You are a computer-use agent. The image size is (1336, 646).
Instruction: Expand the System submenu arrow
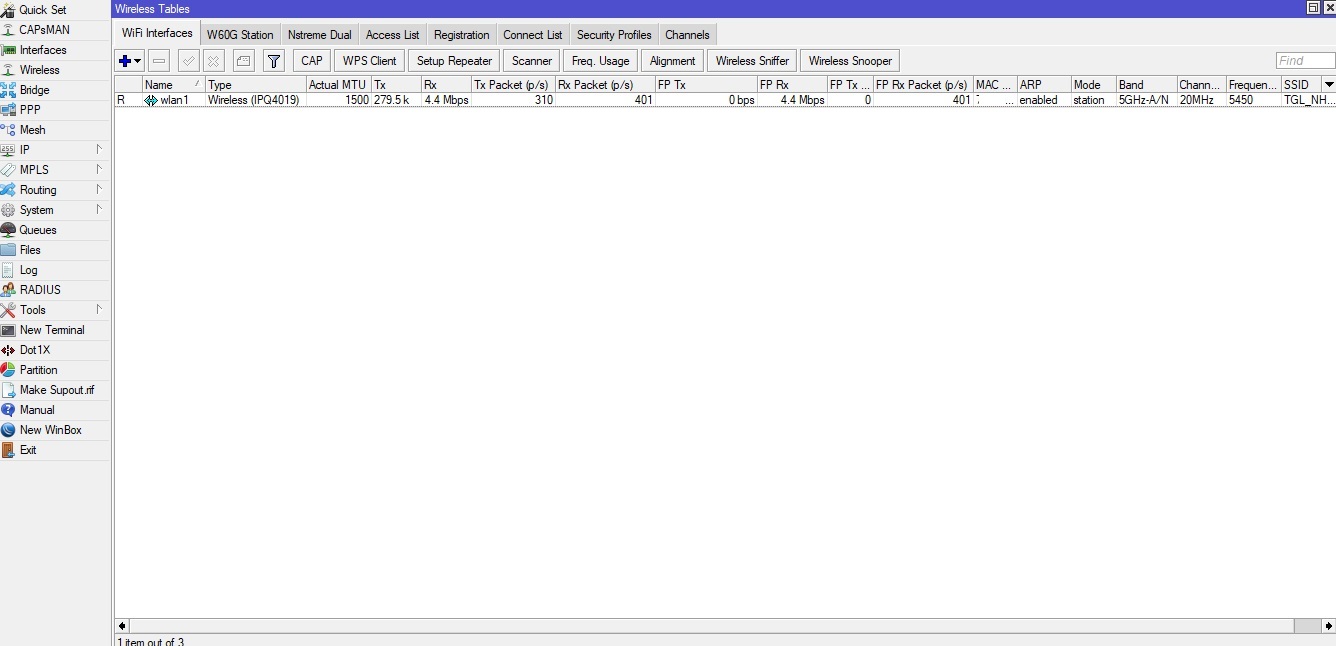(99, 209)
